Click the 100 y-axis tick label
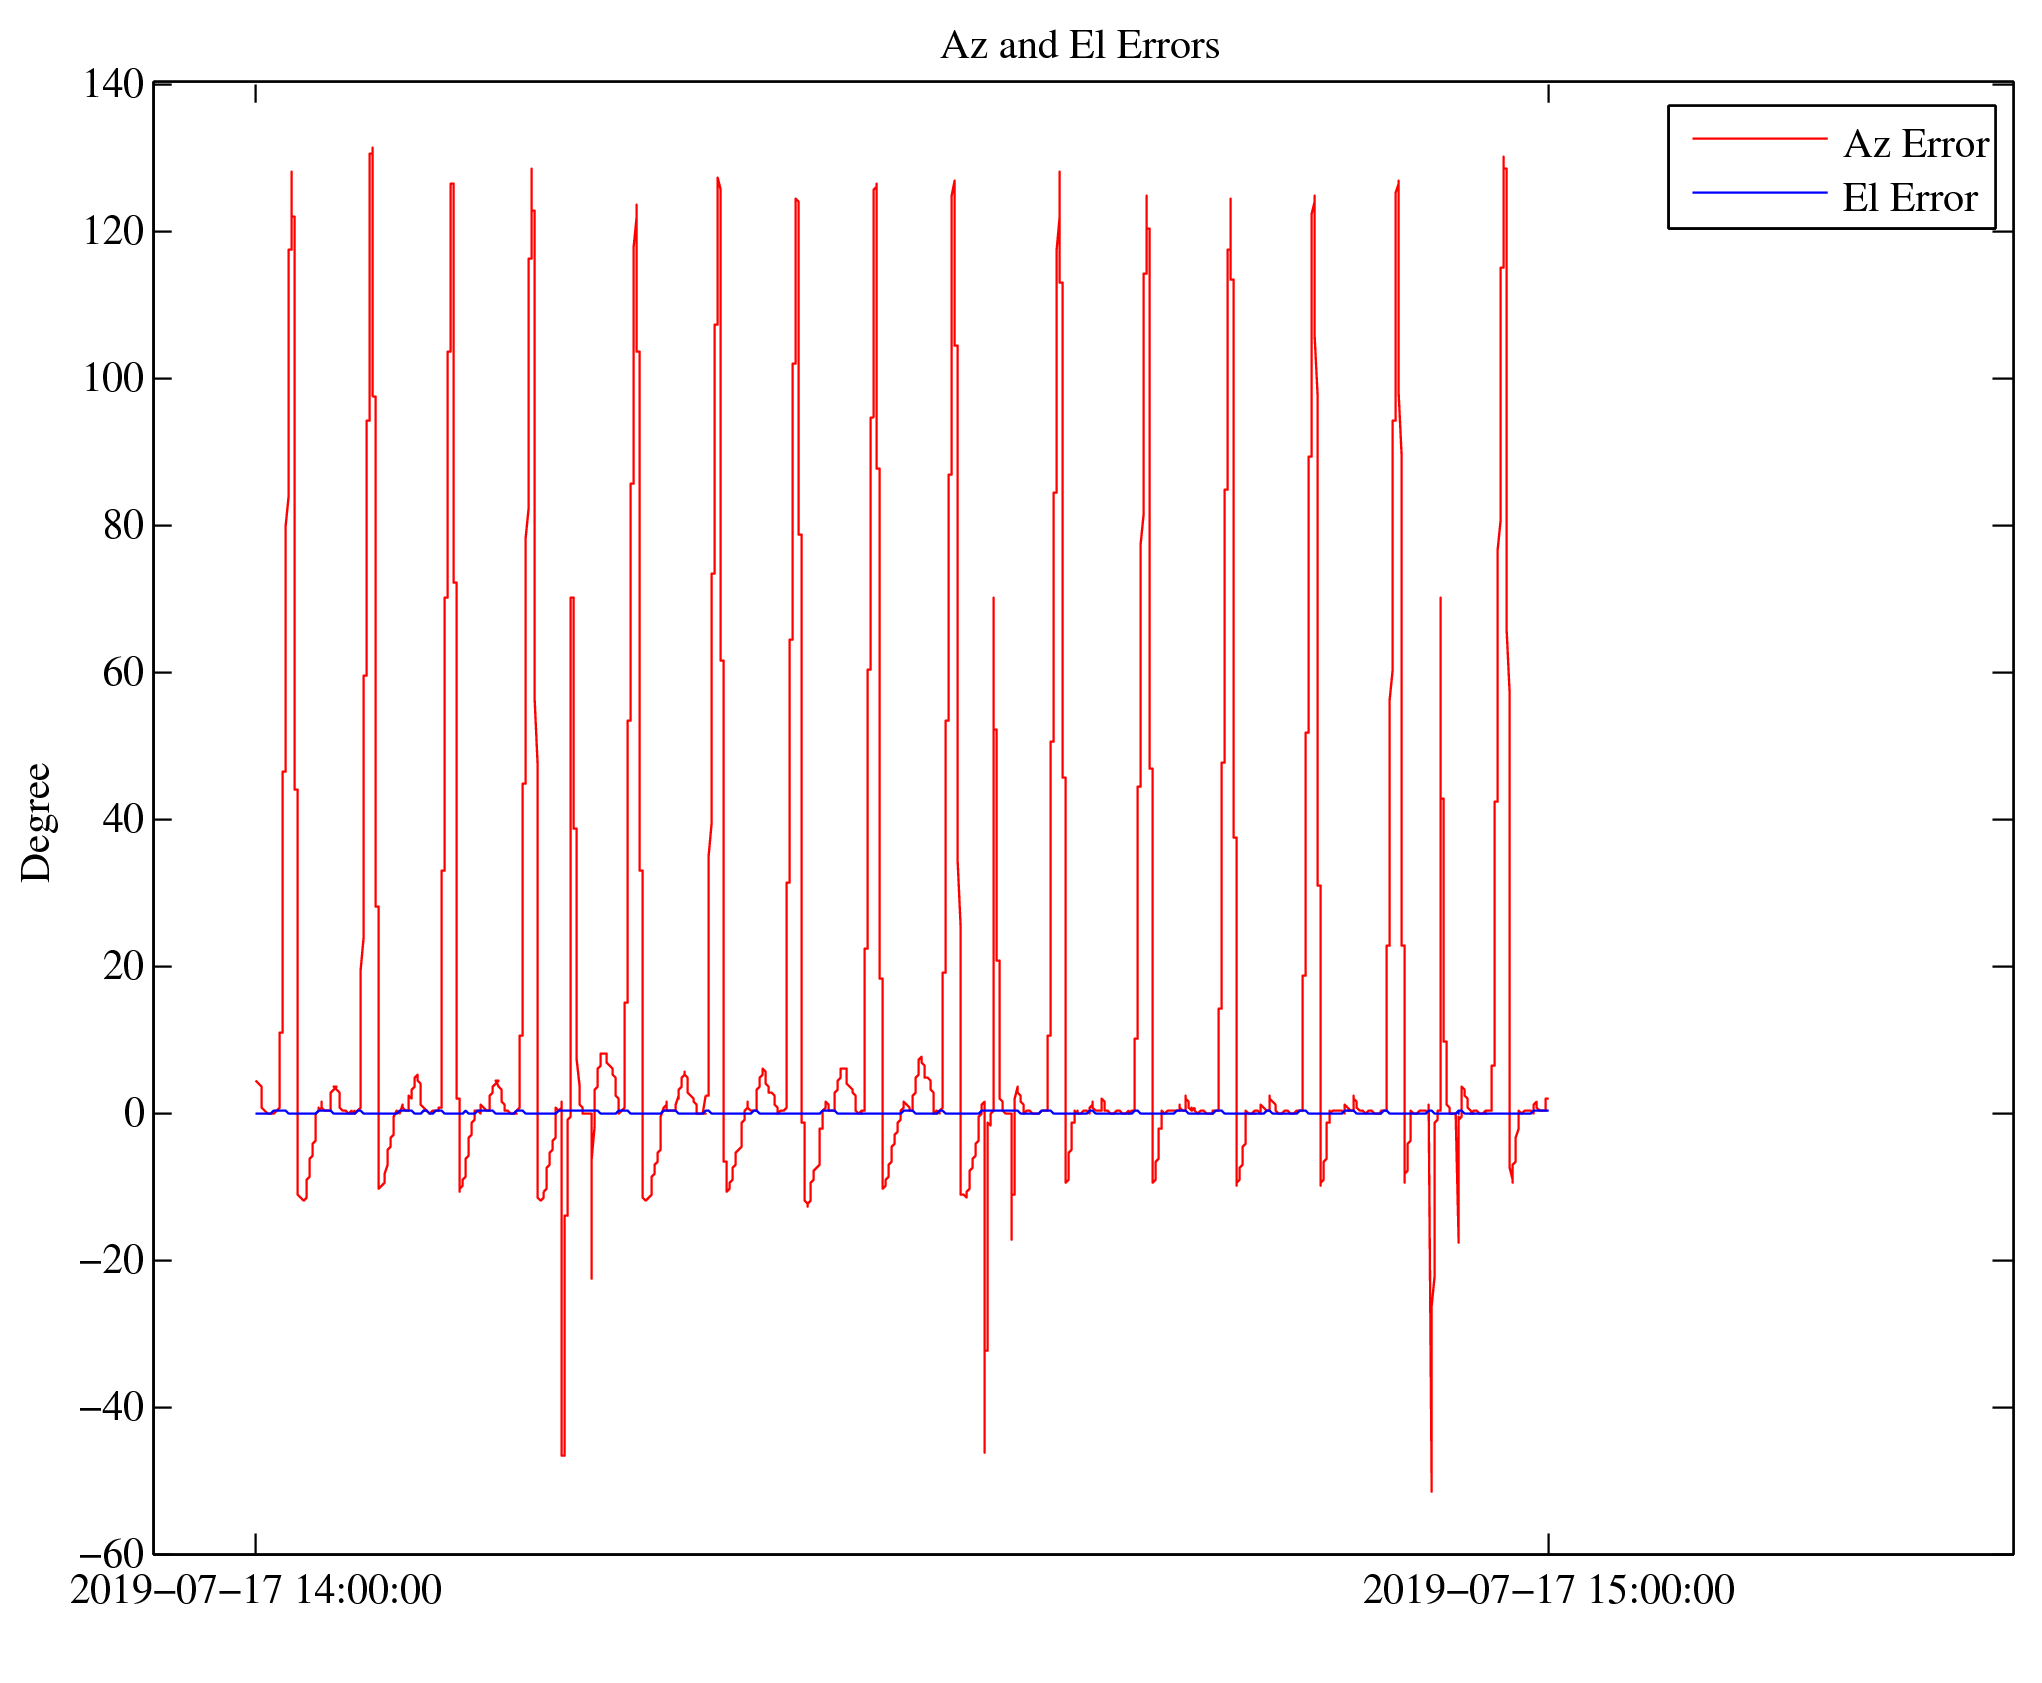This screenshot has height=1683, width=2042. pos(113,378)
